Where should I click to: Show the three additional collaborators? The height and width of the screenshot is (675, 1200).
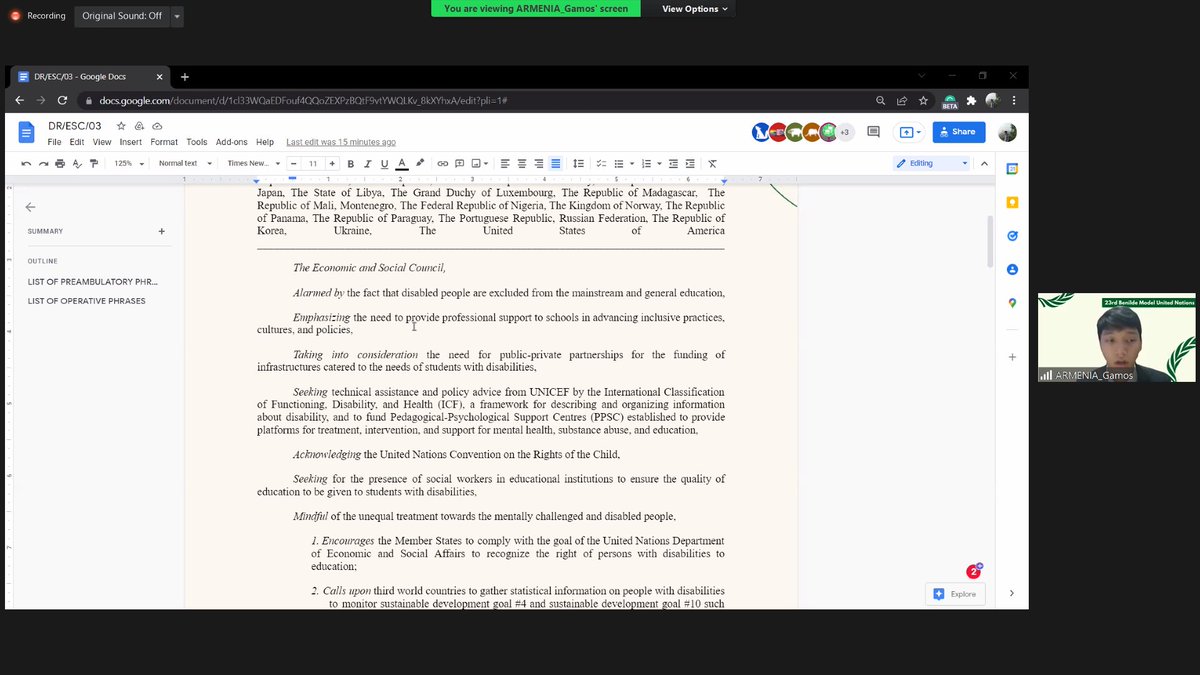pos(844,131)
